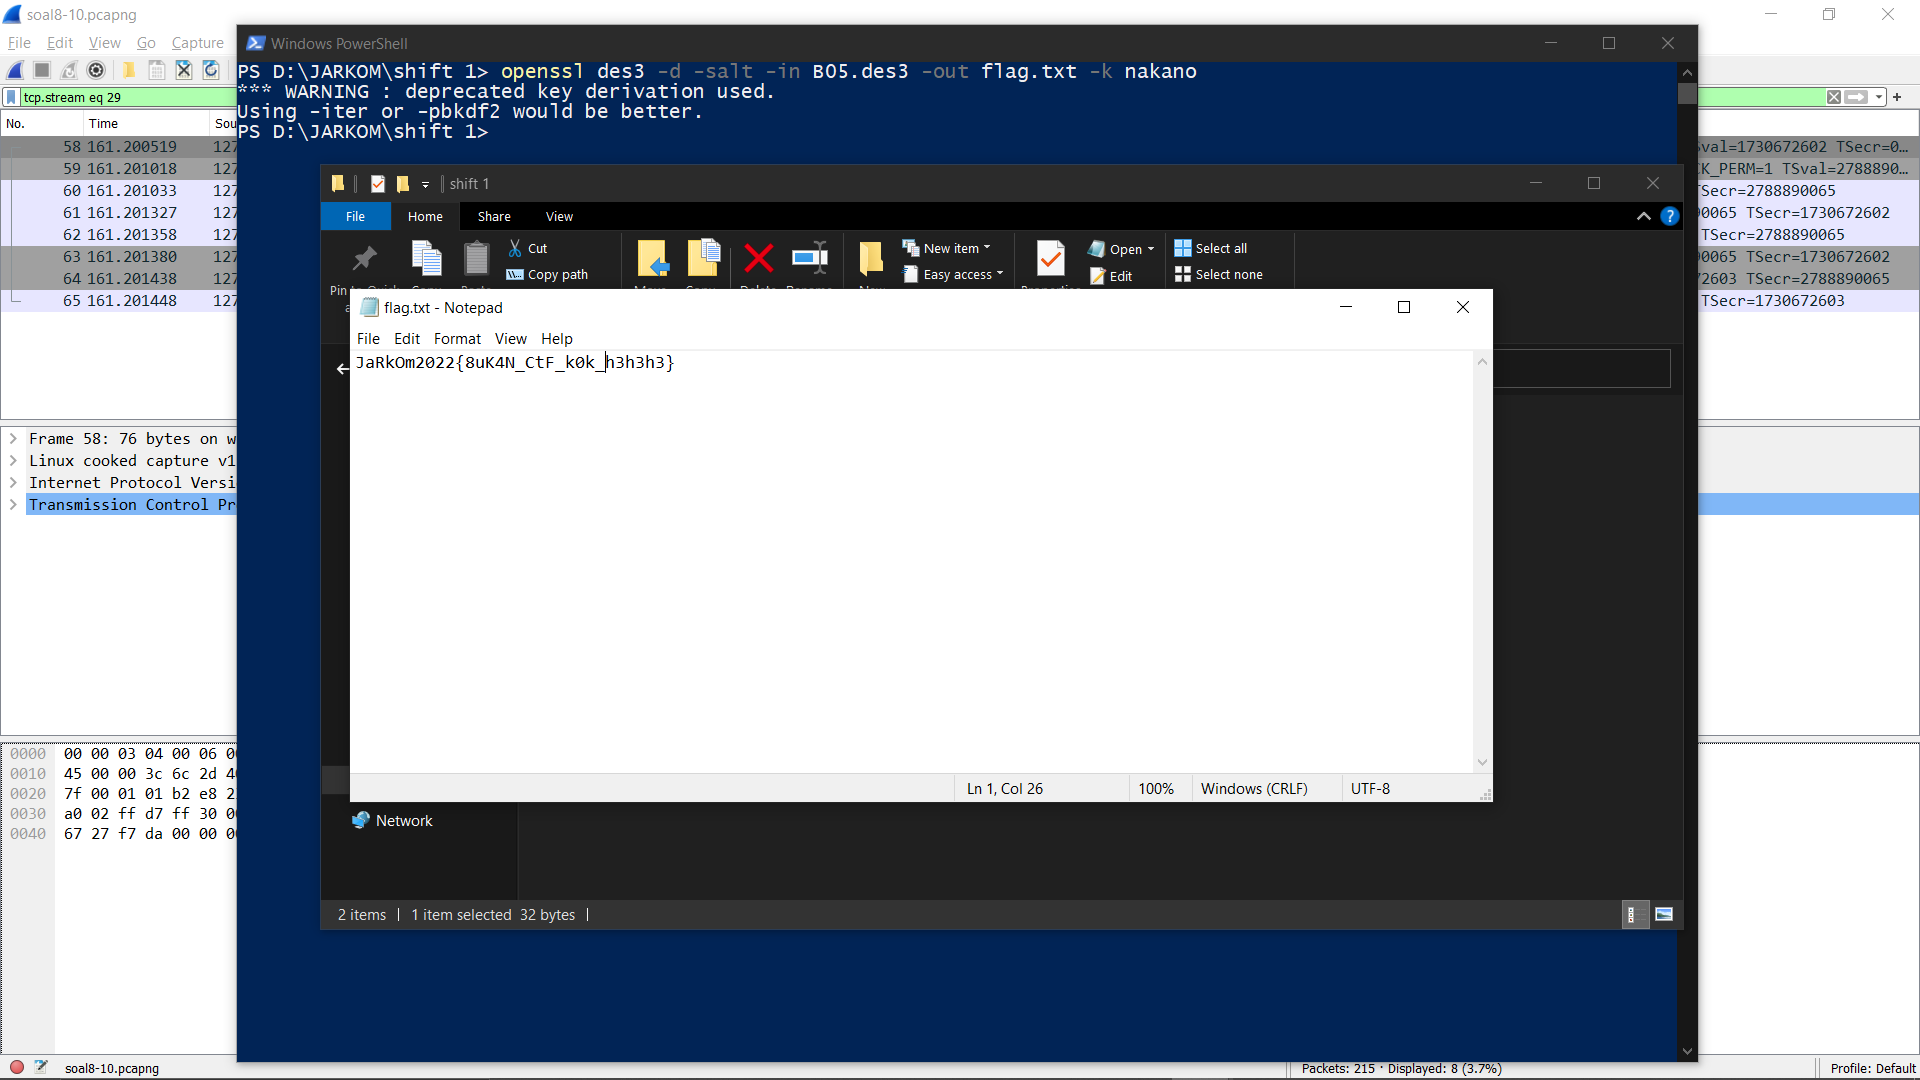Open the capture options gear icon
This screenshot has height=1080, width=1920.
[x=97, y=70]
